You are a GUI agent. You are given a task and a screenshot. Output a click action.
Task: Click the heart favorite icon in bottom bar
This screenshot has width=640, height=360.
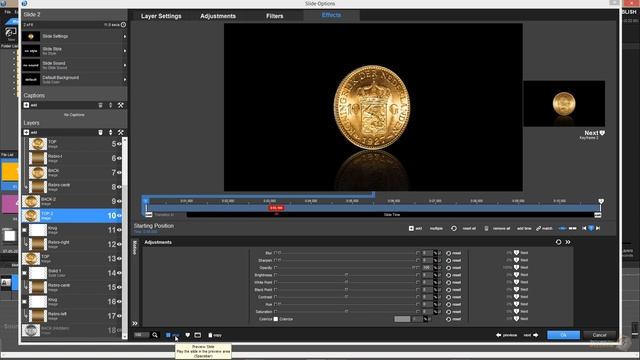pos(188,335)
